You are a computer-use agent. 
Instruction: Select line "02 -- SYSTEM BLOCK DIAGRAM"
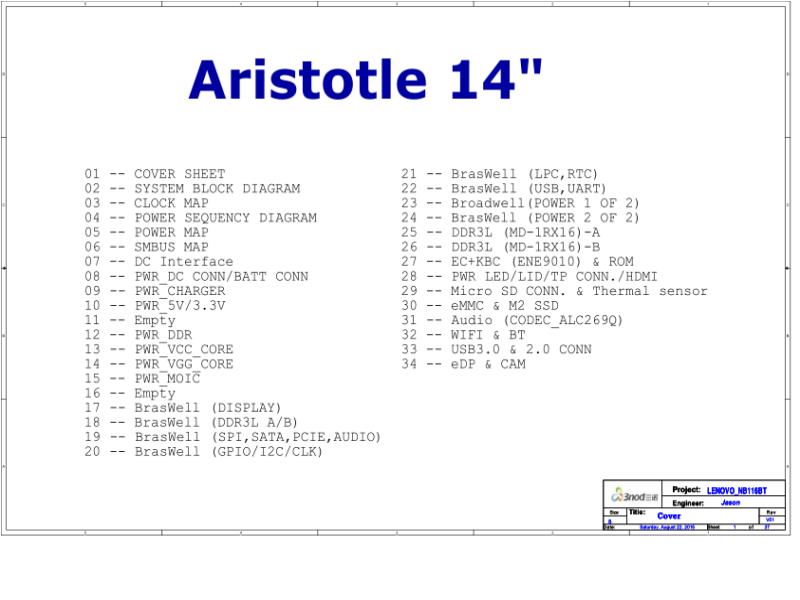tap(192, 189)
